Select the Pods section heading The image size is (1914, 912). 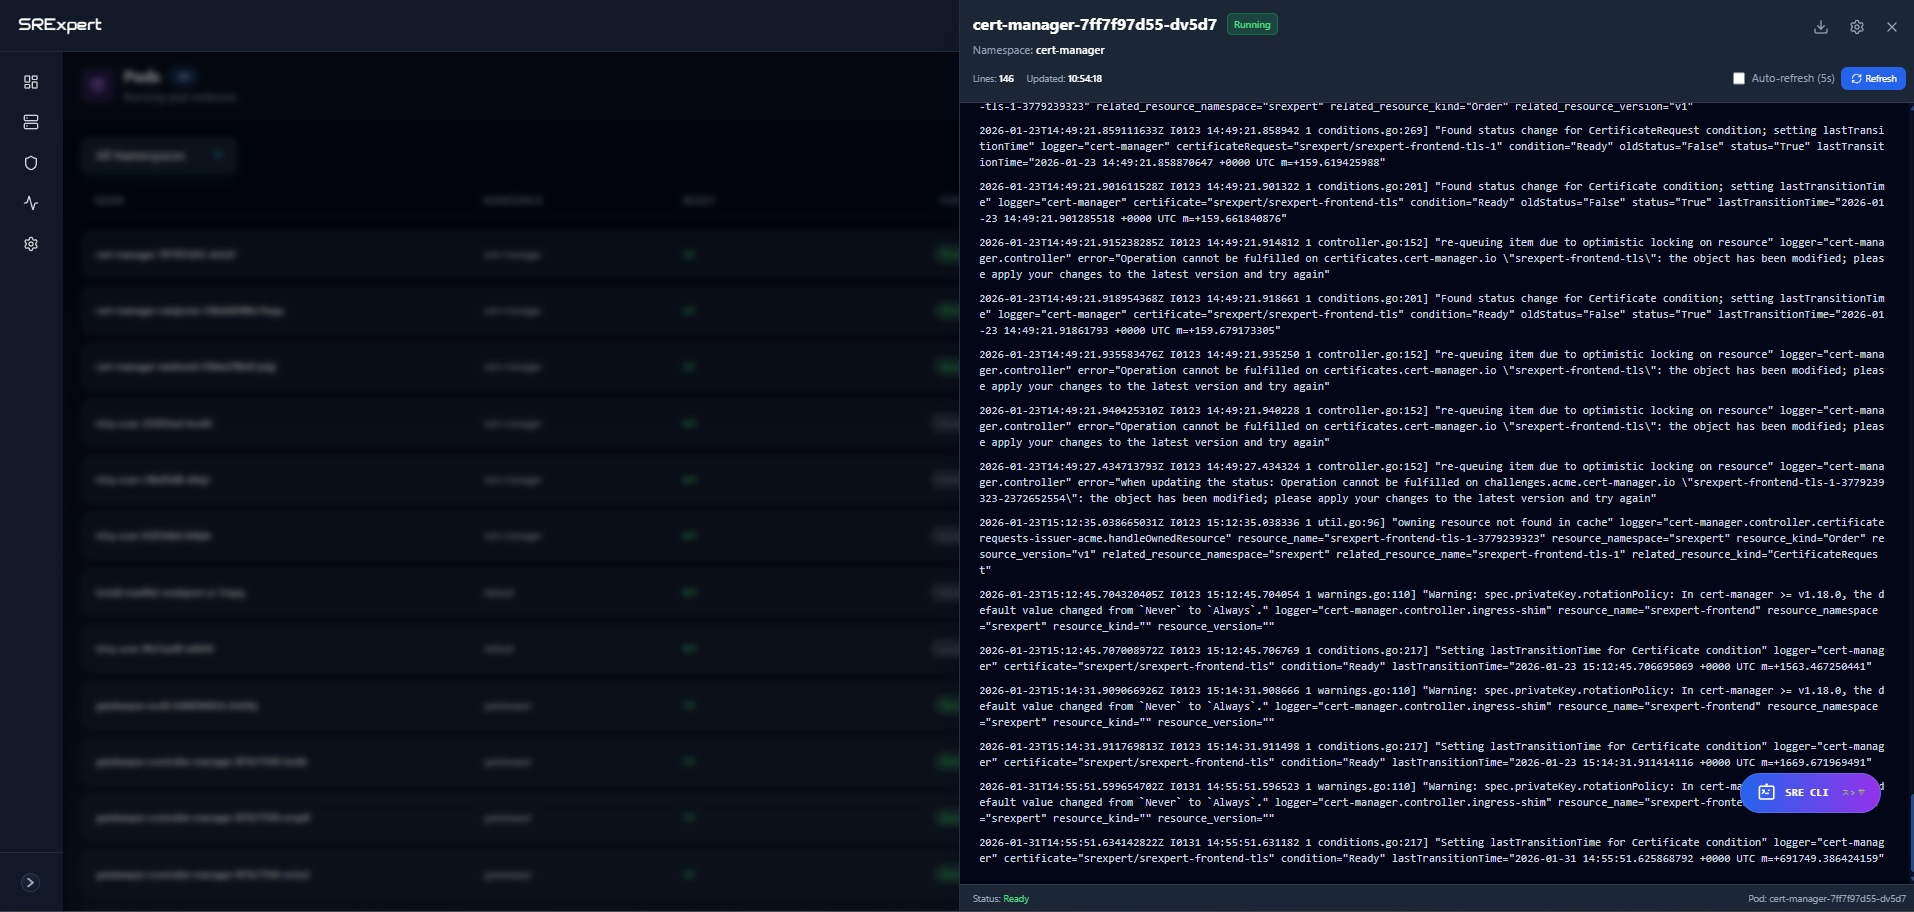pos(143,75)
